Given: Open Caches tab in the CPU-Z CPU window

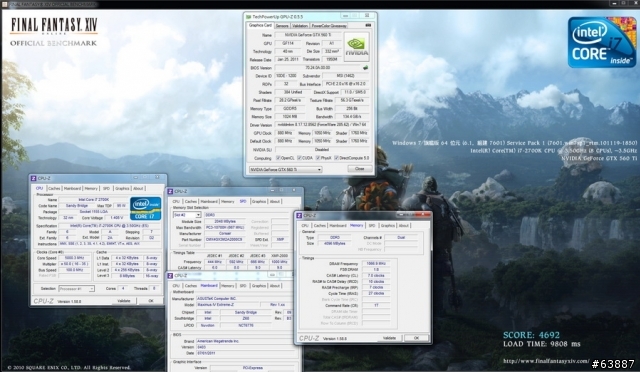Looking at the screenshot, I should coord(54,188).
